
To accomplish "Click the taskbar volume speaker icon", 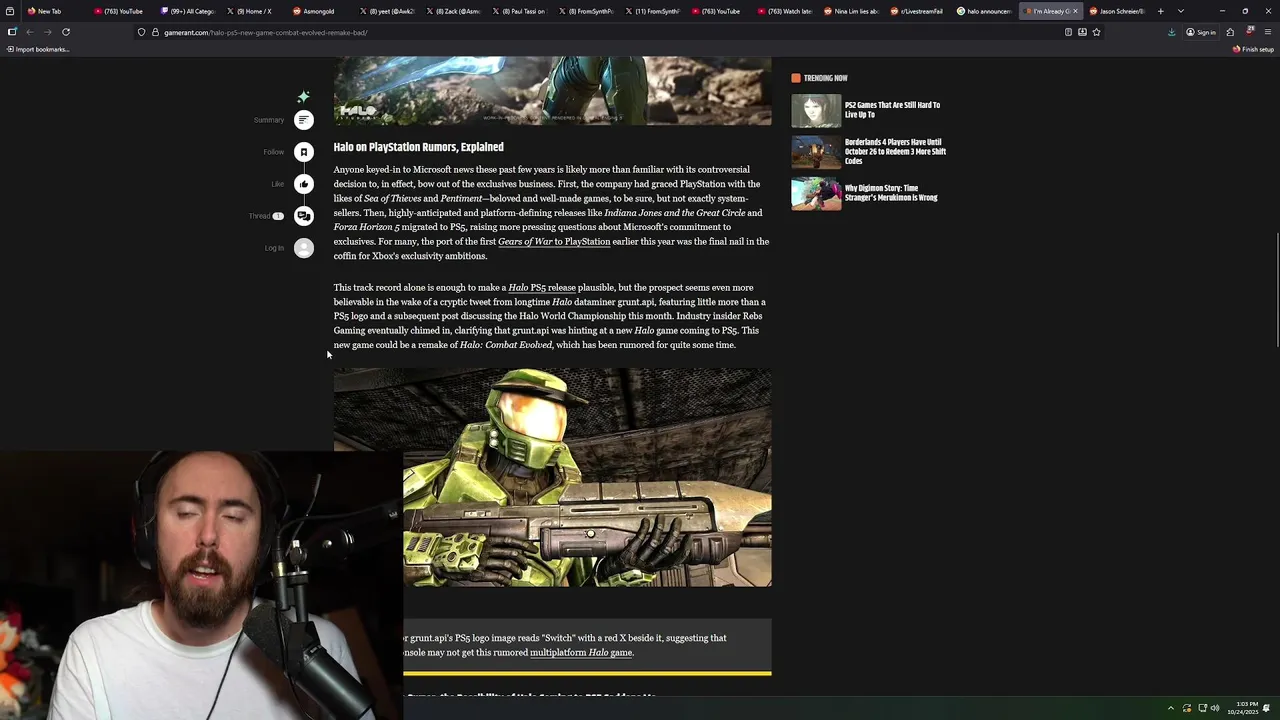I will click(1215, 708).
